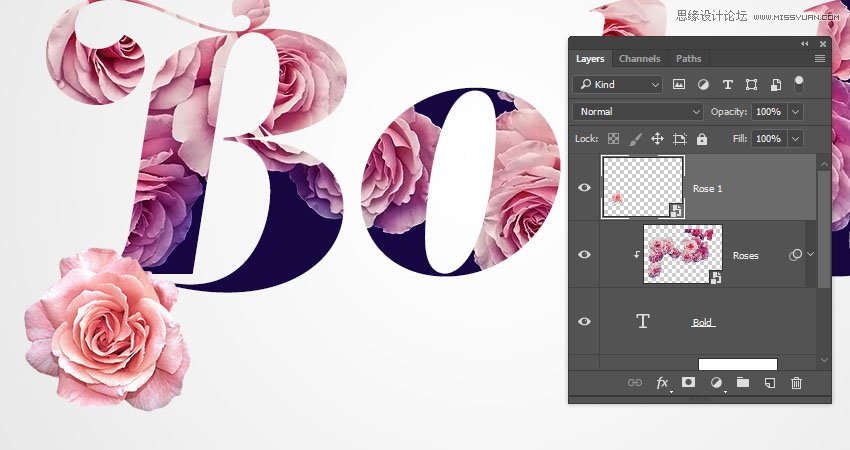Switch to the Layers tab
Screen dimensions: 850x450
click(590, 59)
